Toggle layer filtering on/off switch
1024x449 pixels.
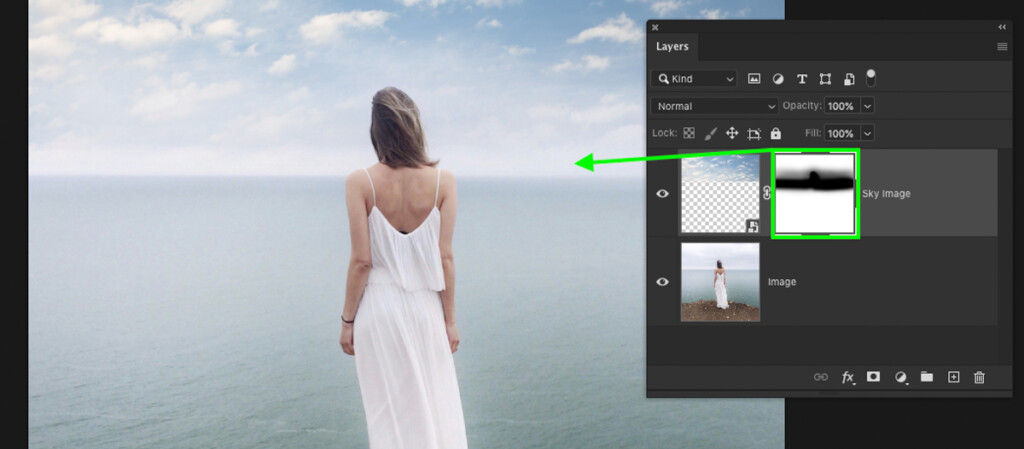click(871, 78)
